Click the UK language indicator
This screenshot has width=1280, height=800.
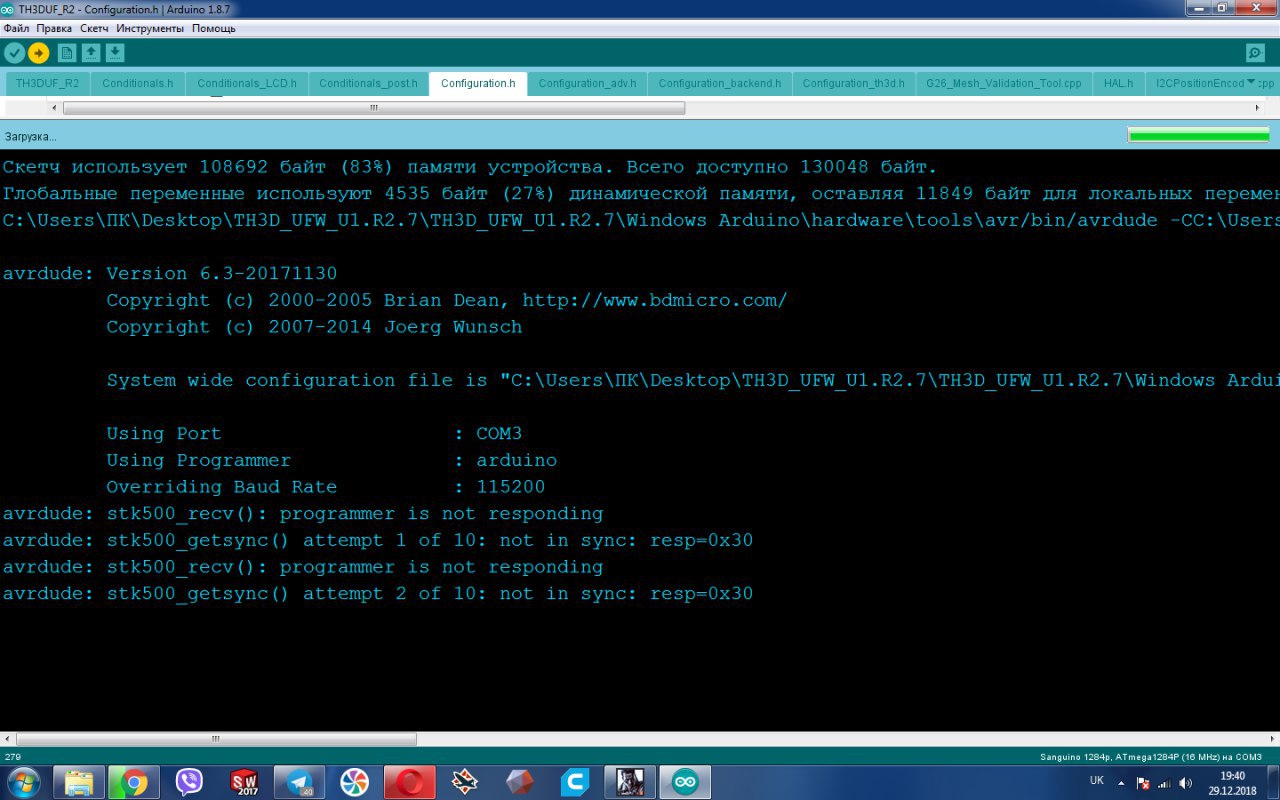pyautogui.click(x=1096, y=780)
